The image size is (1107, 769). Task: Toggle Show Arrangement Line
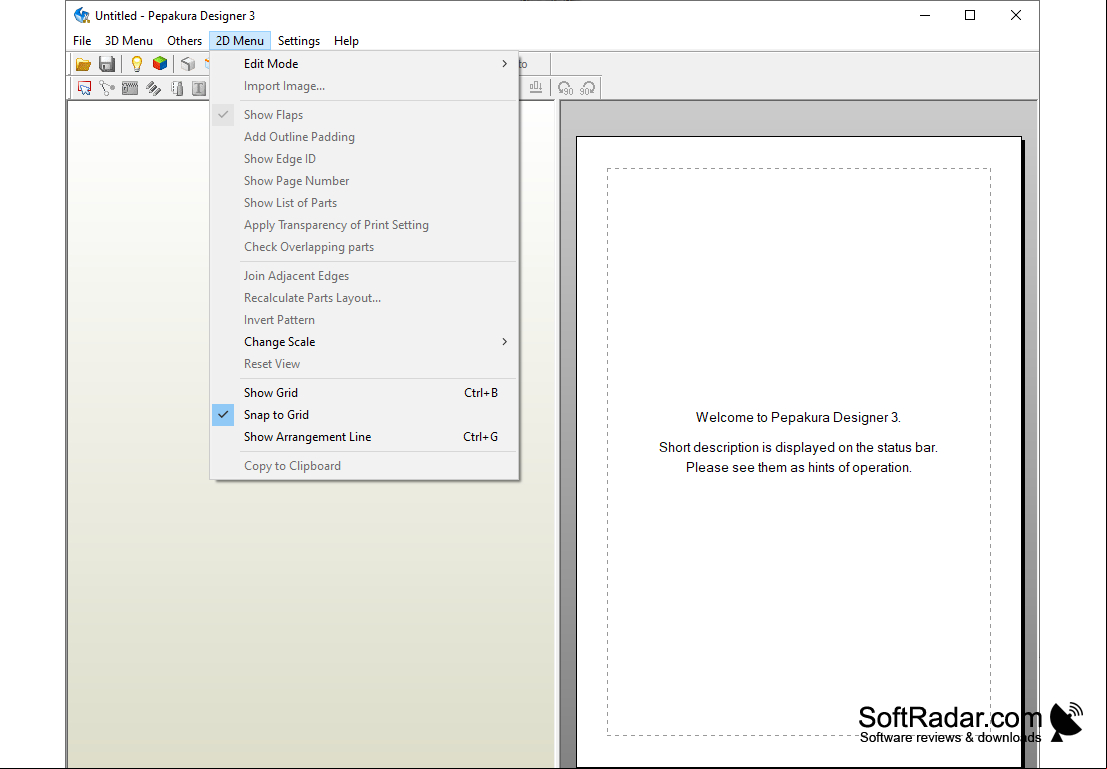click(x=364, y=437)
